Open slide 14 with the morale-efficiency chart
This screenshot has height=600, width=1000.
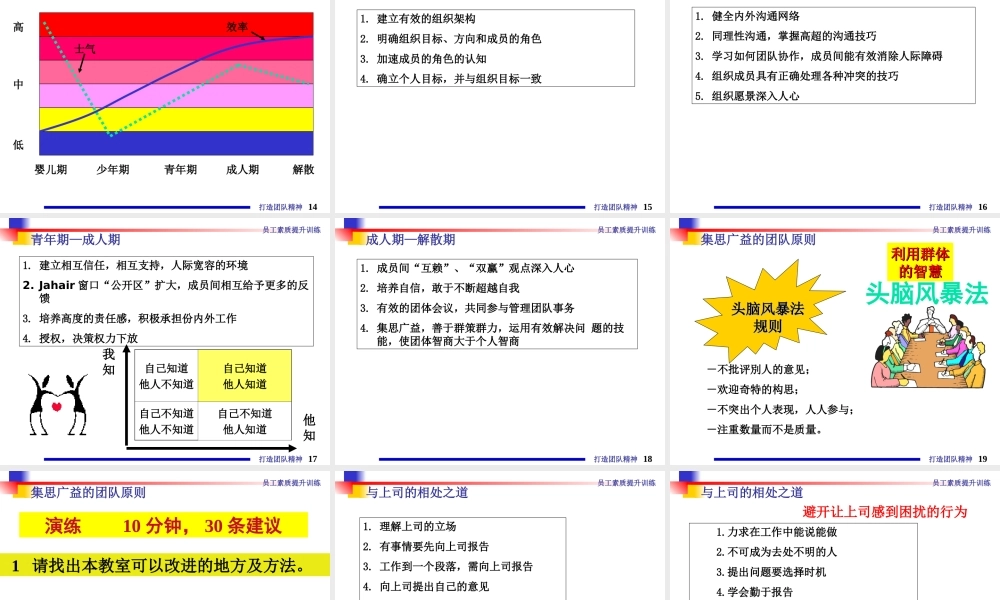pos(165,106)
